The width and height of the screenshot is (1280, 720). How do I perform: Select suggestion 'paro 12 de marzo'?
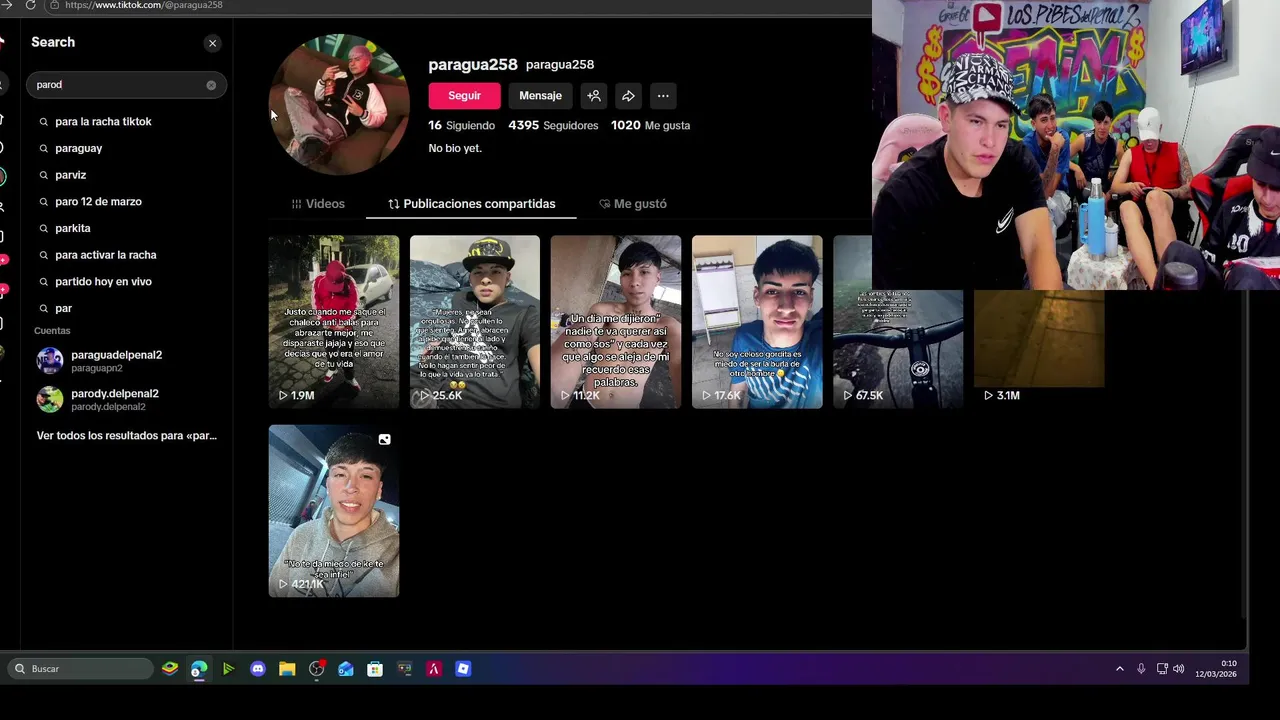click(x=98, y=201)
